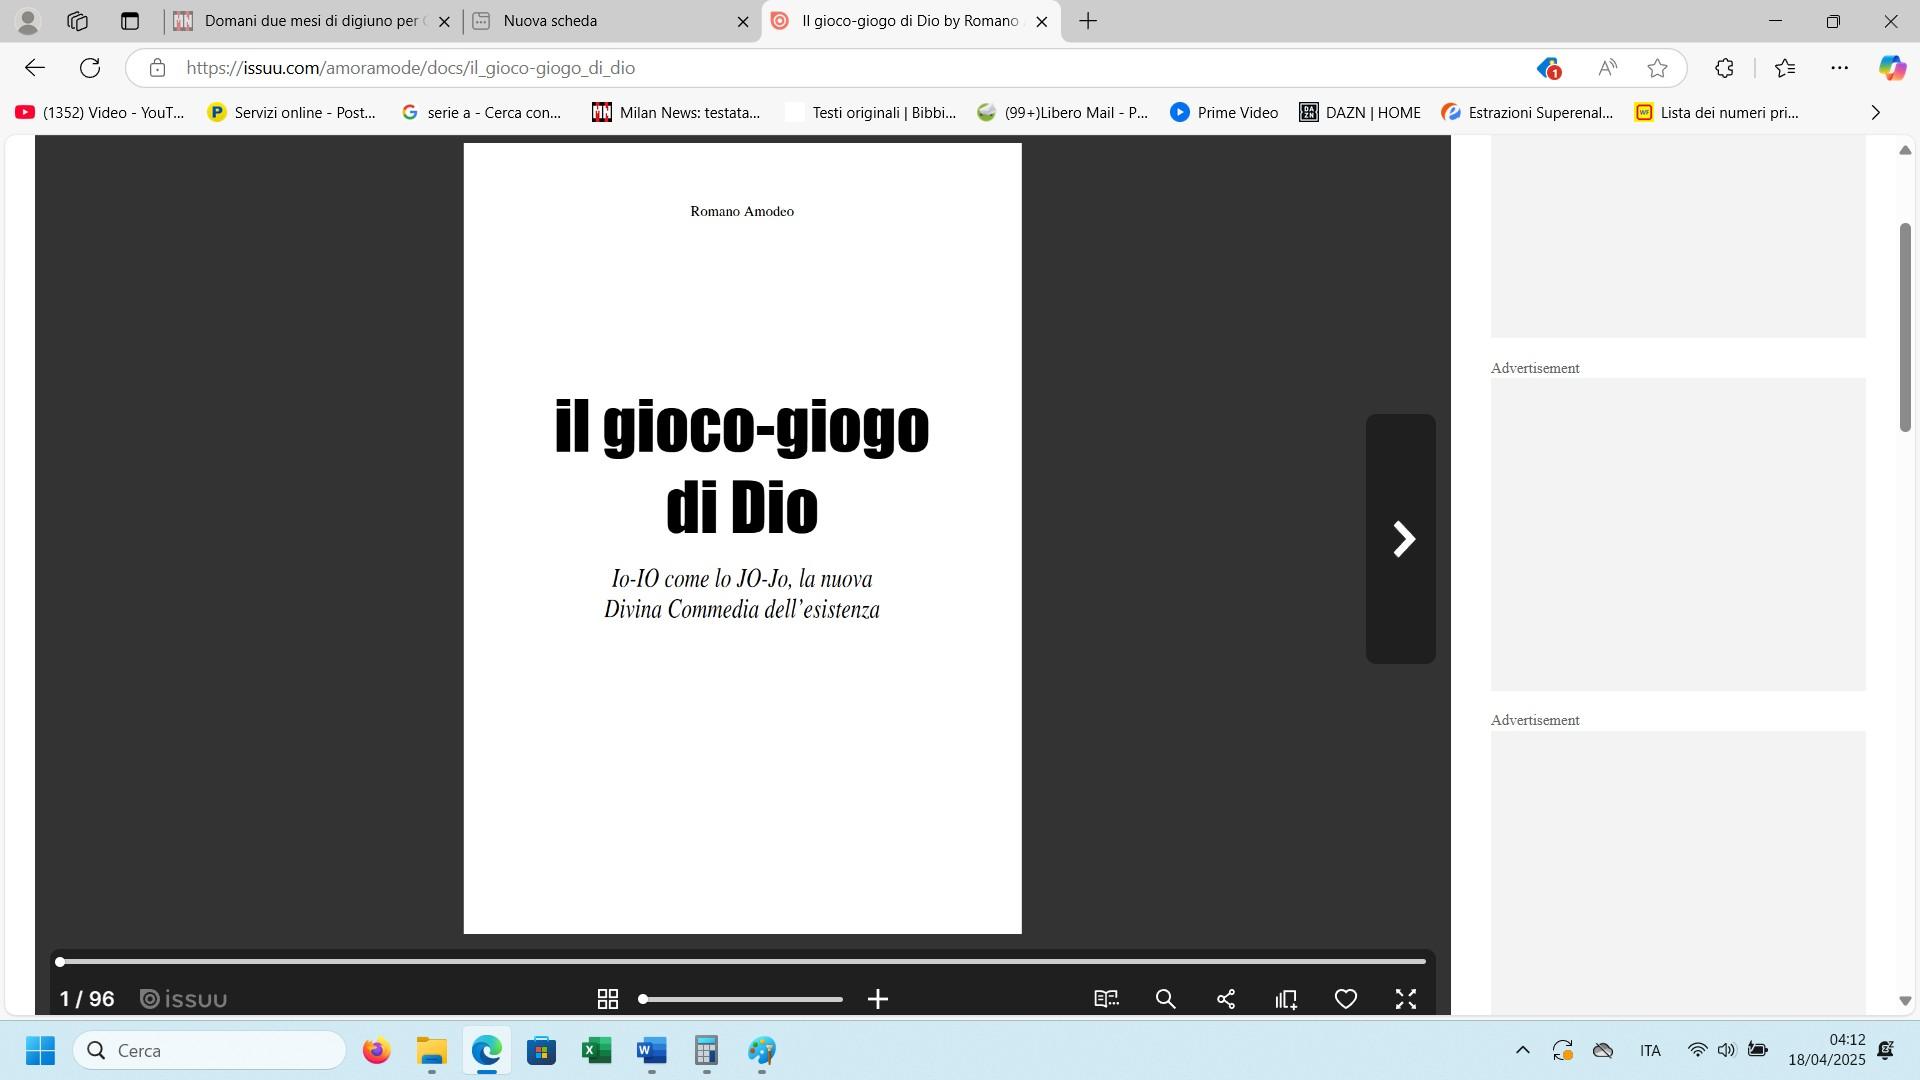This screenshot has height=1080, width=1920.
Task: Go to next page arrow
Action: [x=1401, y=539]
